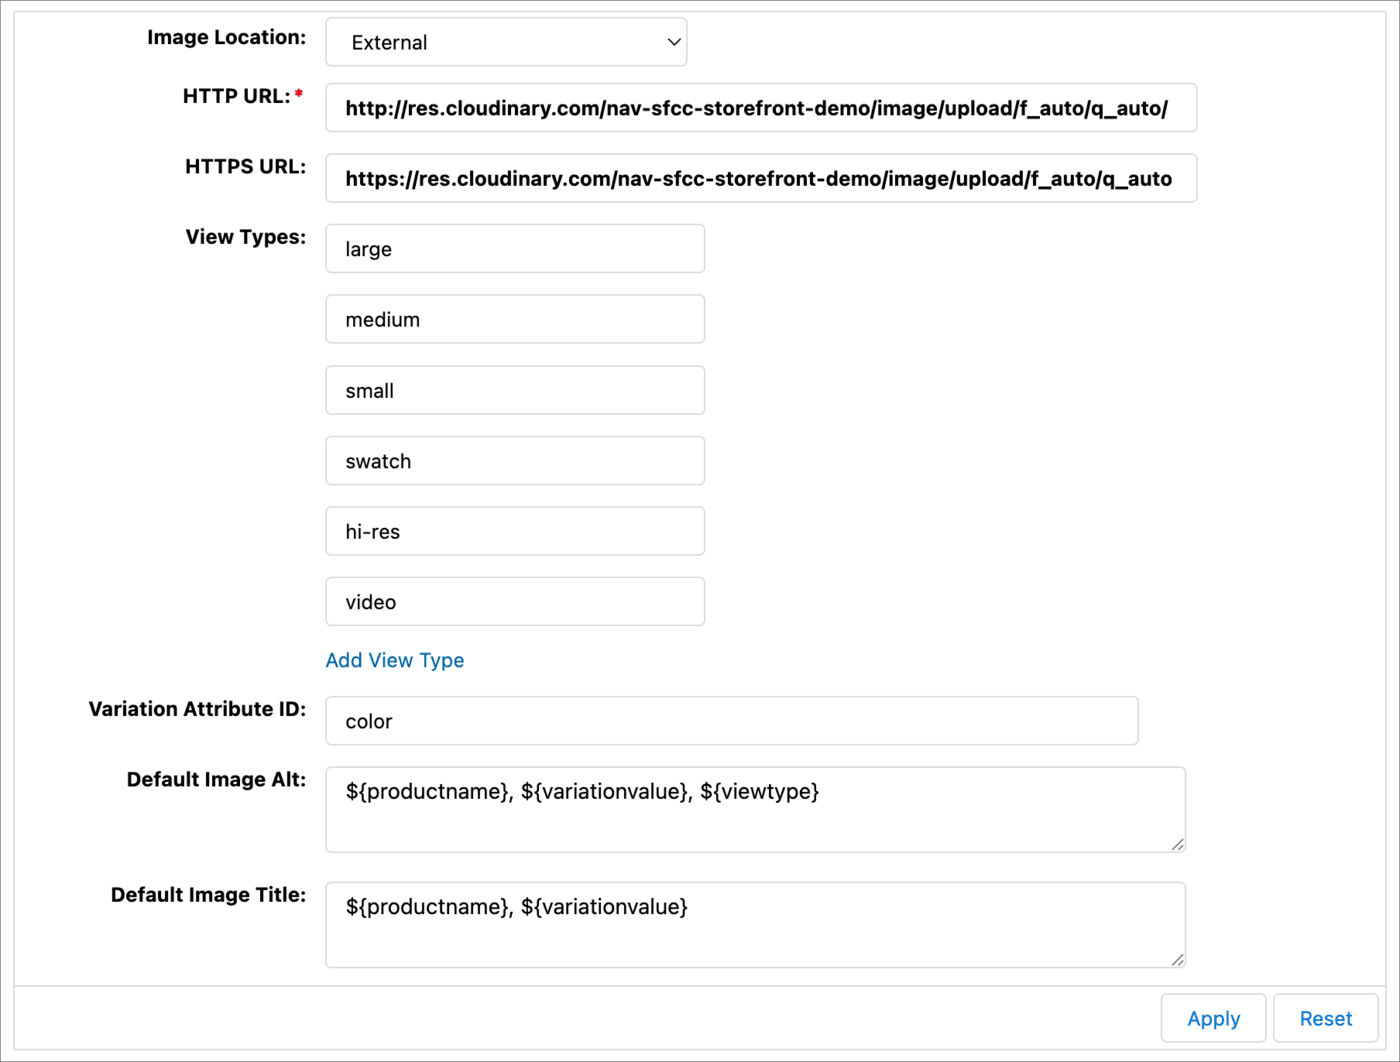Click the 'video' view type field
Image resolution: width=1400 pixels, height=1062 pixels.
[515, 602]
